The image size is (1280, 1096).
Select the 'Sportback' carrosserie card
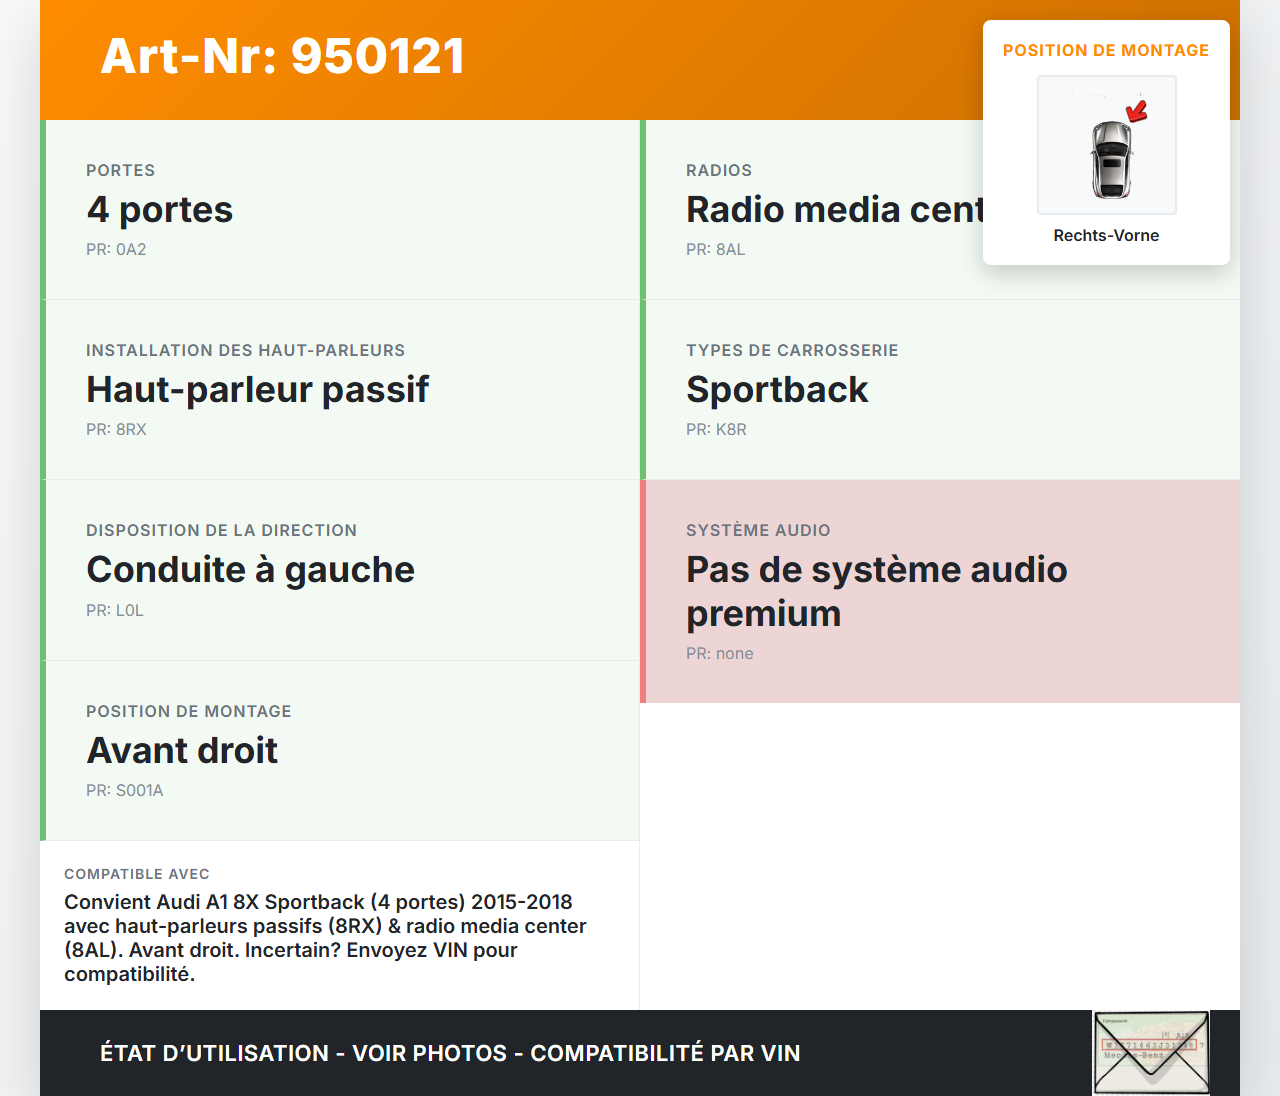click(x=940, y=389)
